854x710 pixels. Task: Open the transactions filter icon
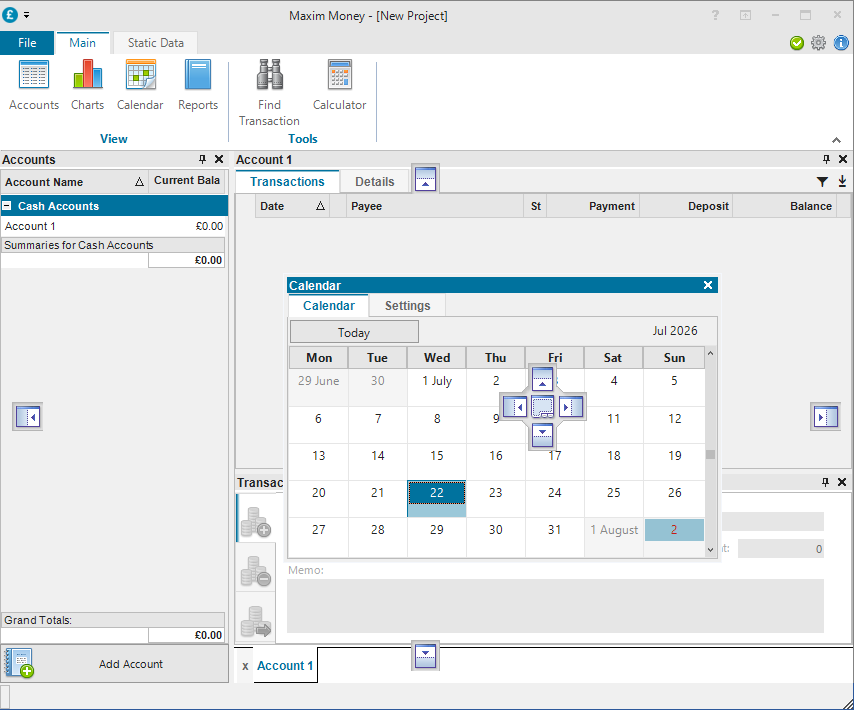click(x=822, y=181)
